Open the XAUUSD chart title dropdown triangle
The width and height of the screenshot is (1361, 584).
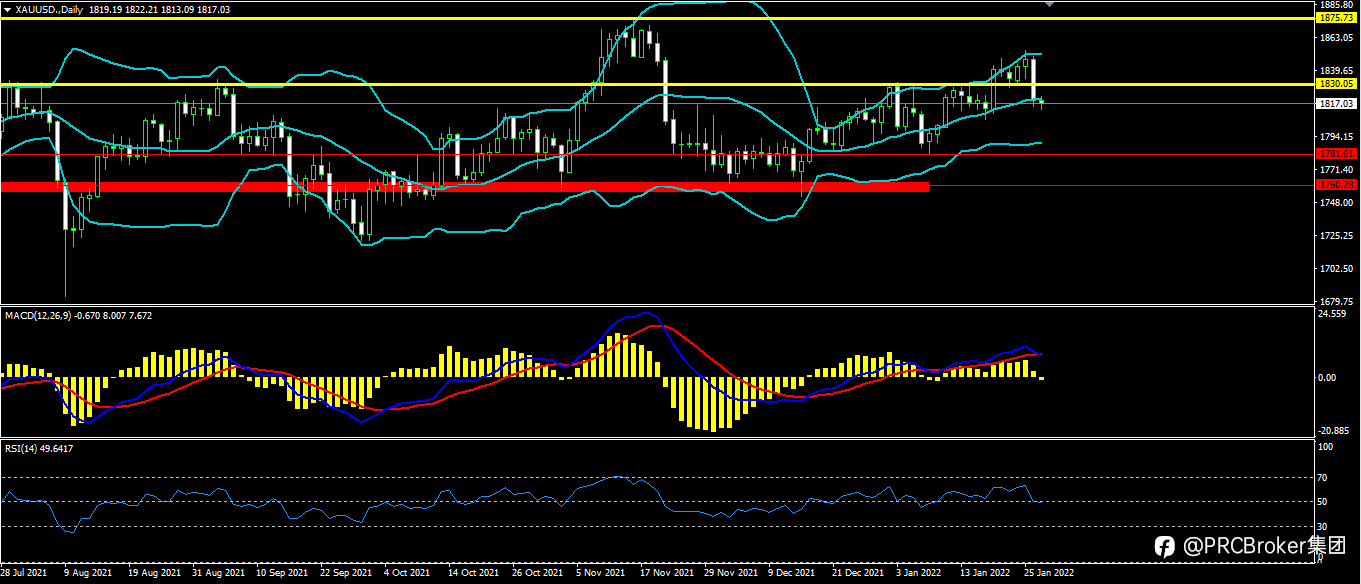pyautogui.click(x=6, y=8)
